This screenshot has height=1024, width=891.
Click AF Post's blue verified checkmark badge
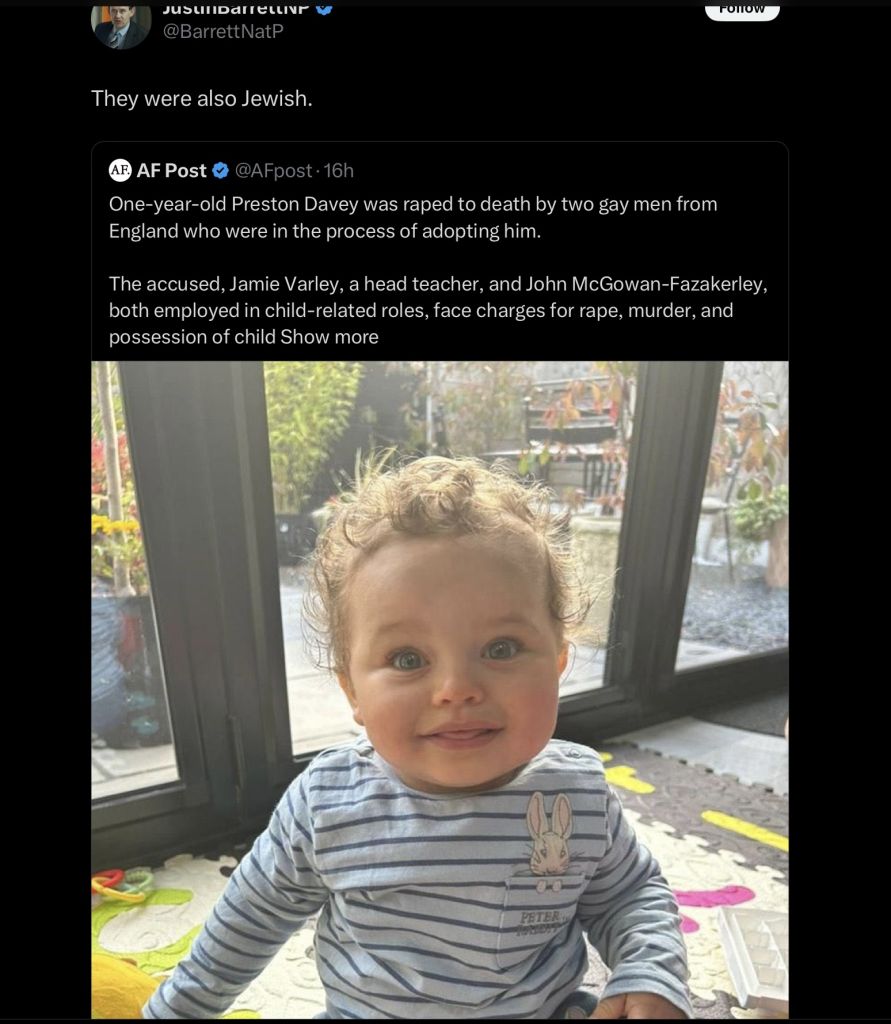click(x=221, y=171)
